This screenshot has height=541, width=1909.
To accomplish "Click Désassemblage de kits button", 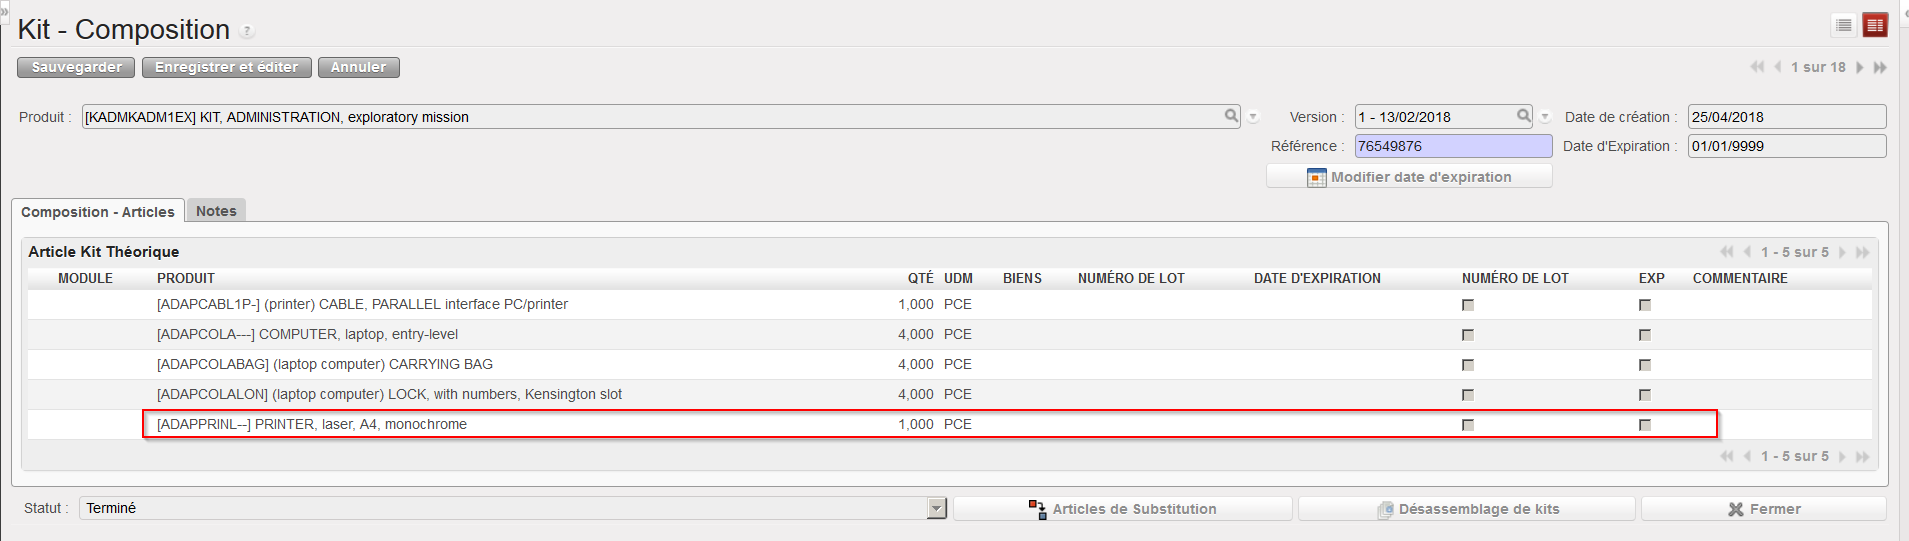I will tap(1467, 509).
